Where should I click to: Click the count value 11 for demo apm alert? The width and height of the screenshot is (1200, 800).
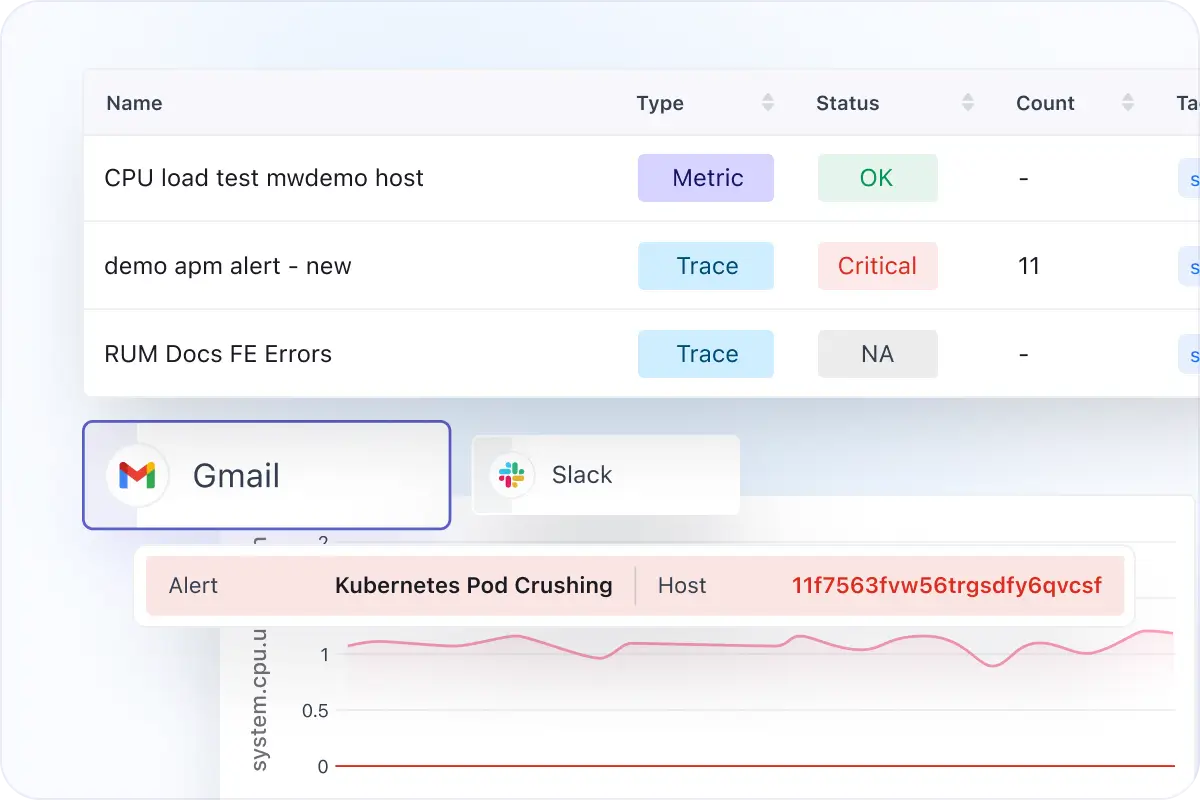coord(1029,266)
